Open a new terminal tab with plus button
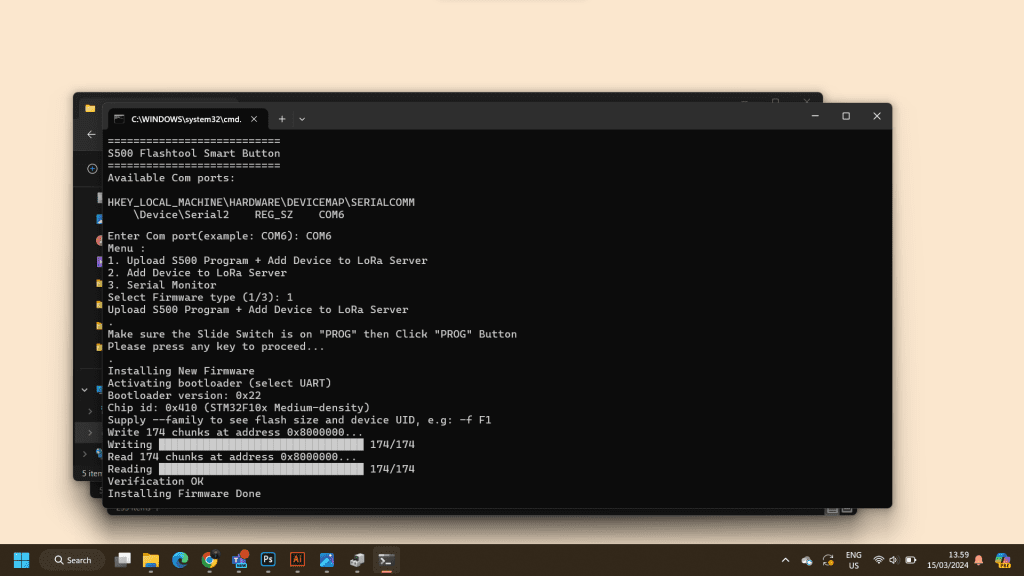 282,118
